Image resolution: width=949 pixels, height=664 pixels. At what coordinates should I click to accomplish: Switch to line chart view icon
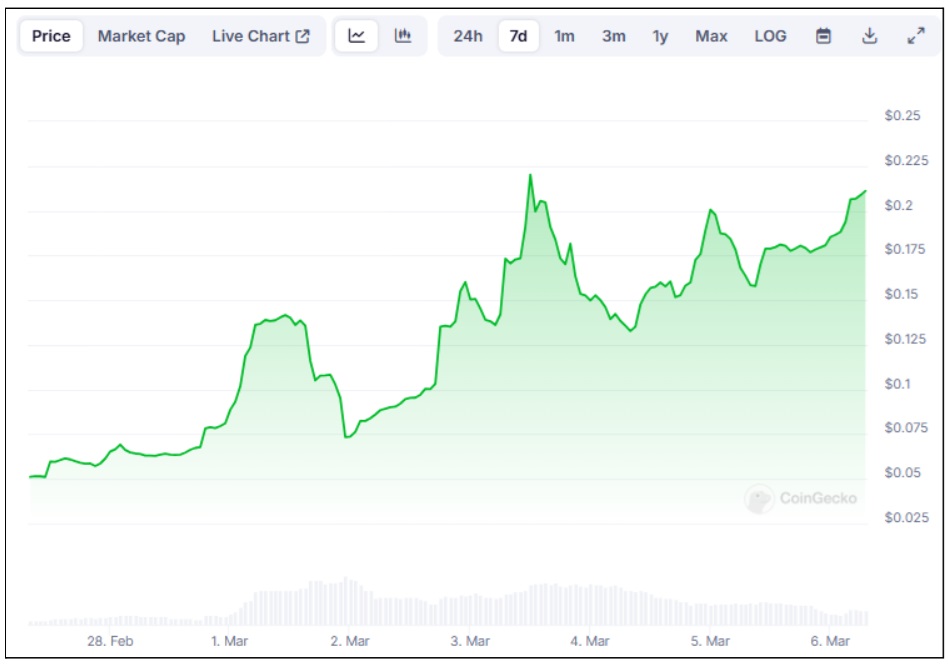tap(357, 36)
